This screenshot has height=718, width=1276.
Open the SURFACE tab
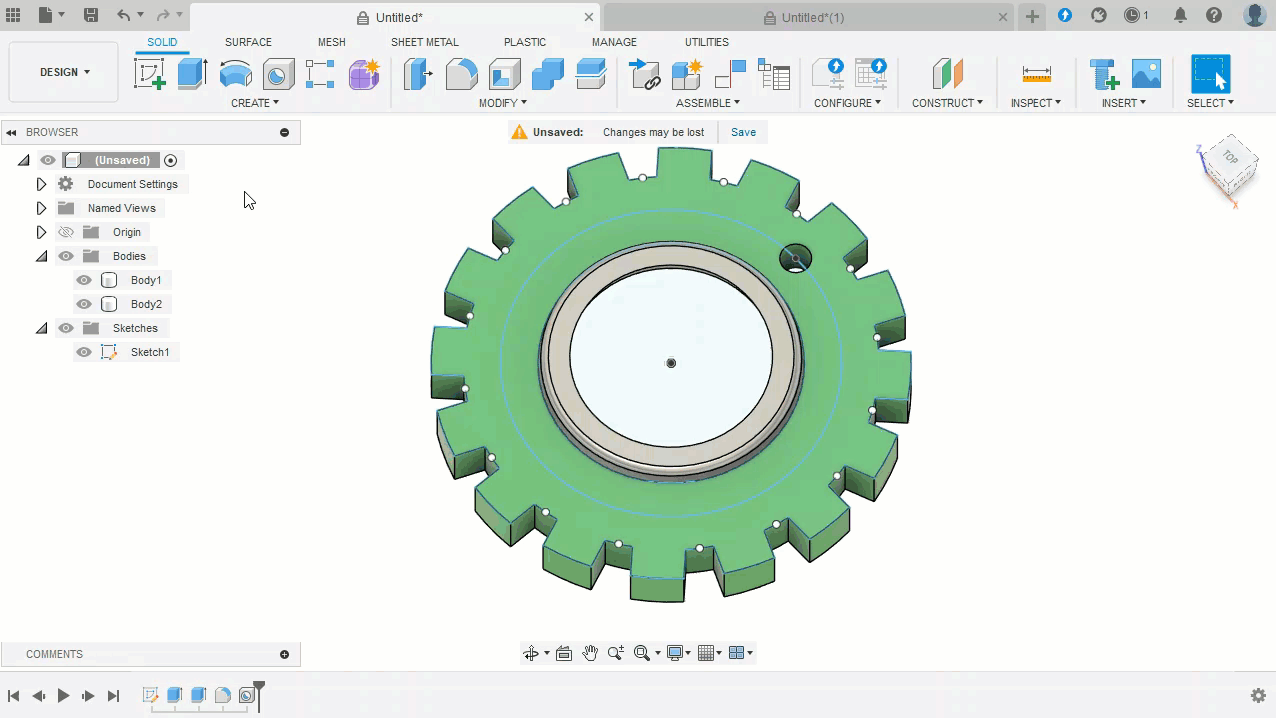248,42
